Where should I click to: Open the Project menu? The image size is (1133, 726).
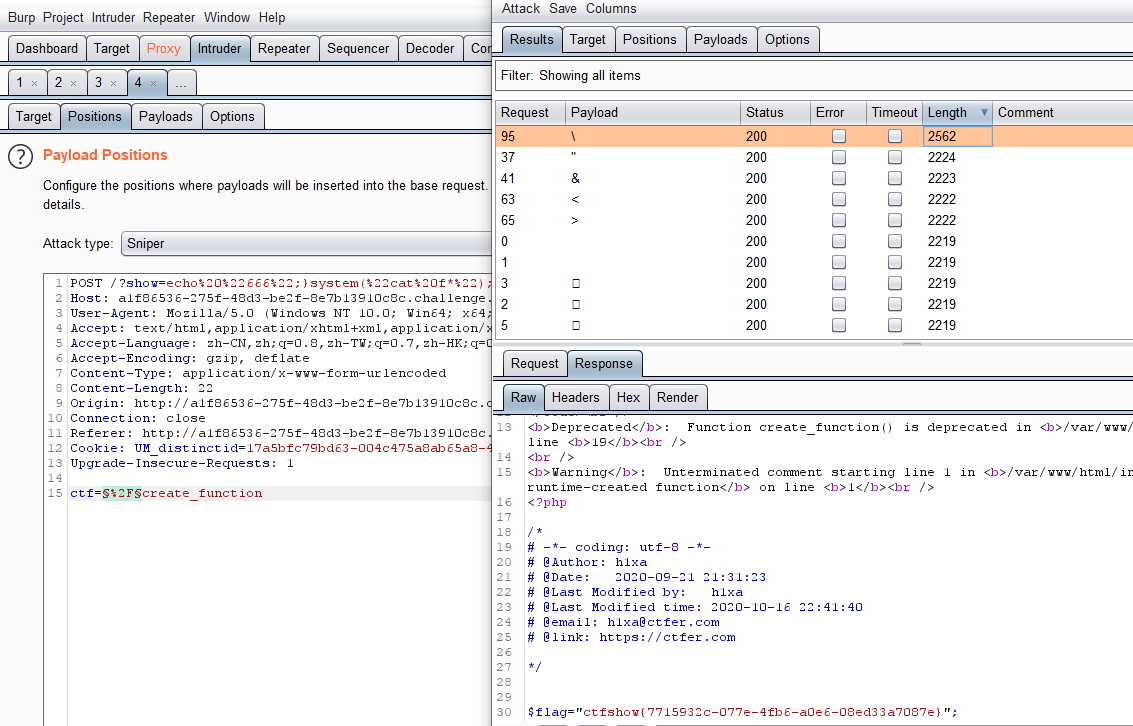(x=63, y=17)
